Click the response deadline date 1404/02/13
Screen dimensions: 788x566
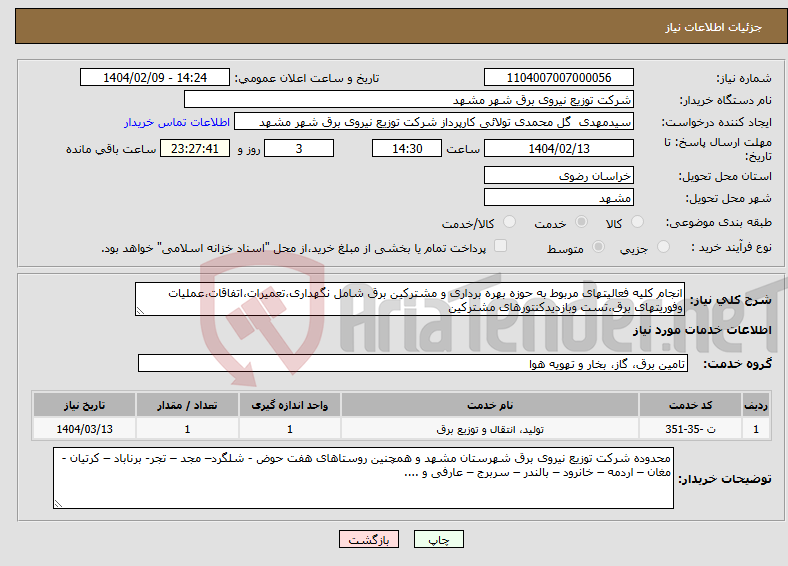(x=558, y=148)
